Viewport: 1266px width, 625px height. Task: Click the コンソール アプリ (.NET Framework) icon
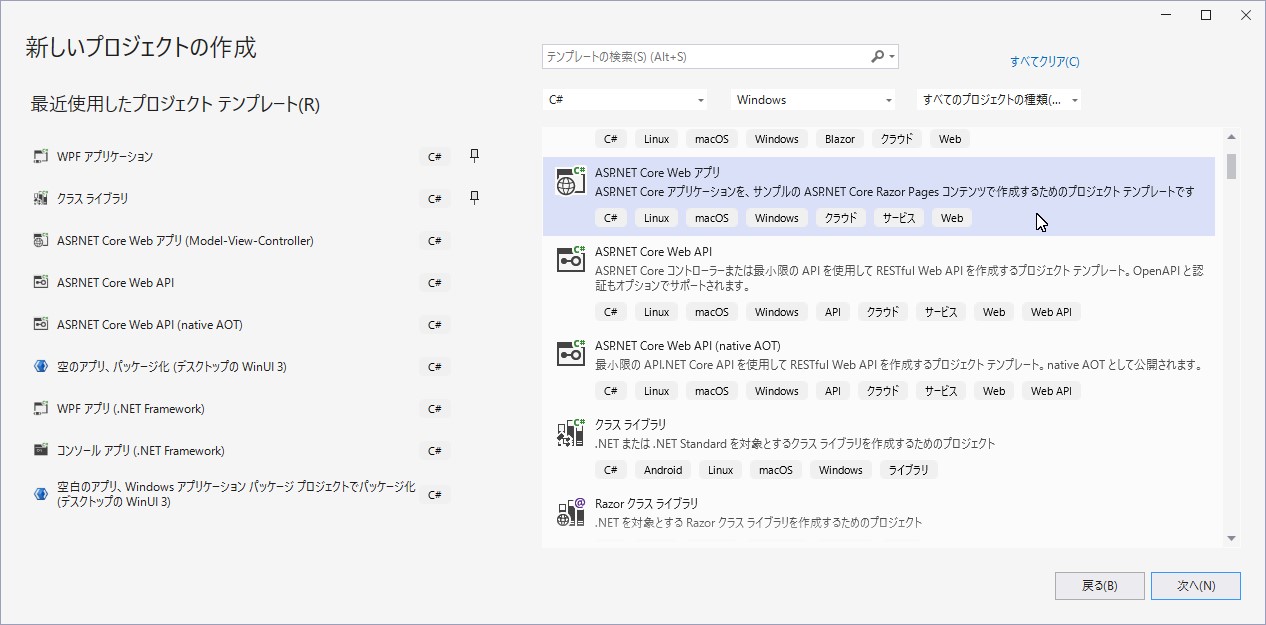[x=40, y=451]
